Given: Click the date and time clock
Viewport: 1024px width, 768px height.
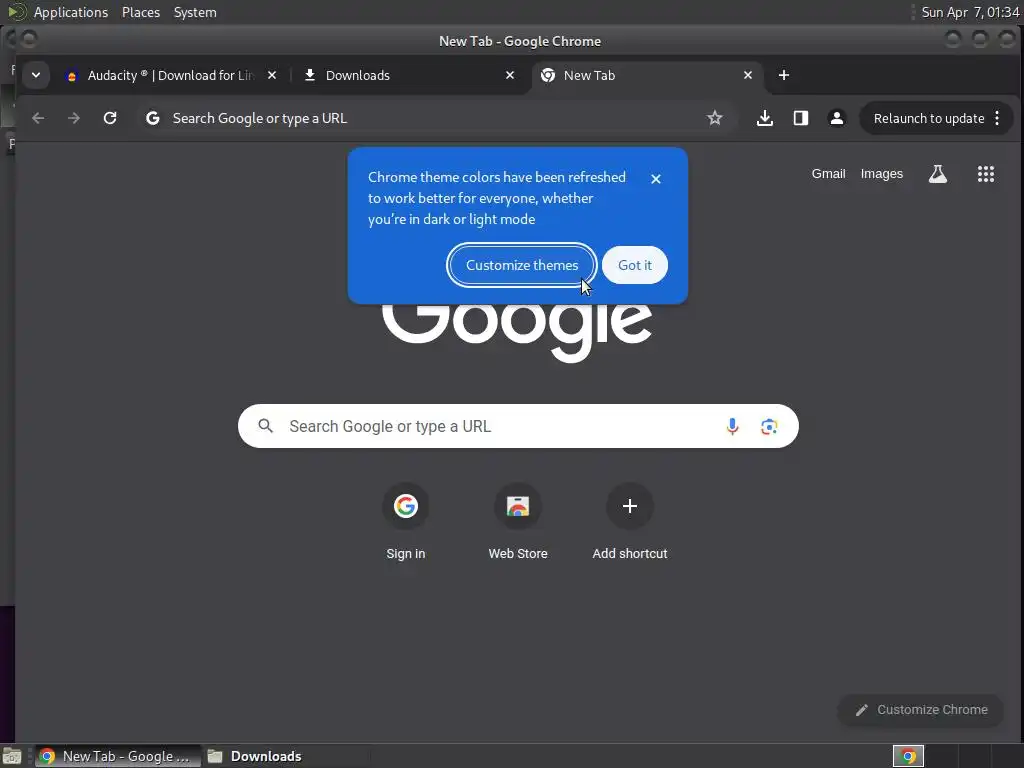Looking at the screenshot, I should point(970,12).
